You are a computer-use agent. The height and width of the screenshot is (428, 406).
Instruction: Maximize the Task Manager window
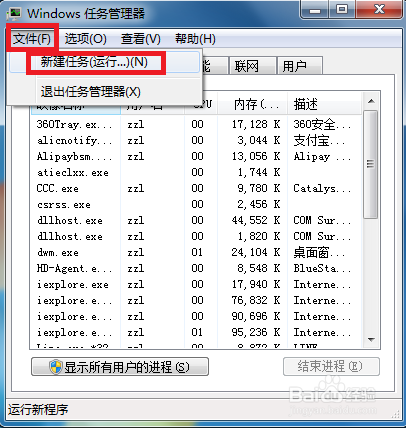pyautogui.click(x=342, y=10)
